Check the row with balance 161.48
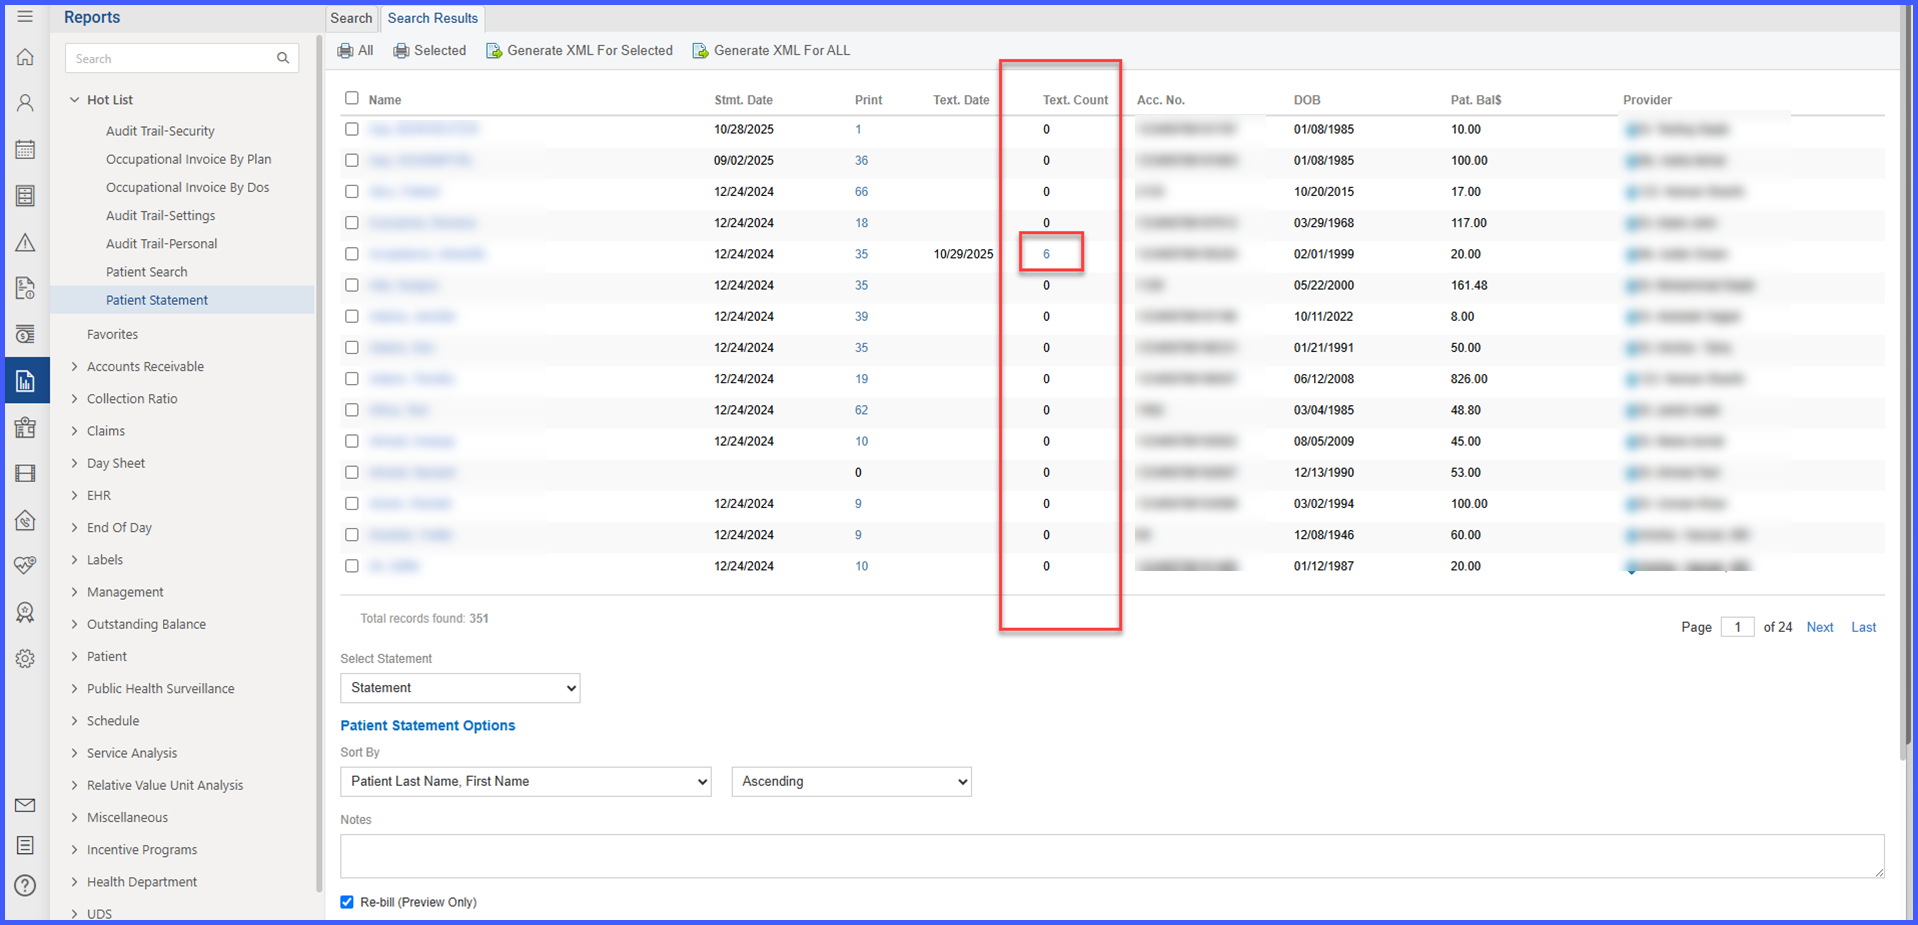Screen dimensions: 1918x925 coord(352,285)
